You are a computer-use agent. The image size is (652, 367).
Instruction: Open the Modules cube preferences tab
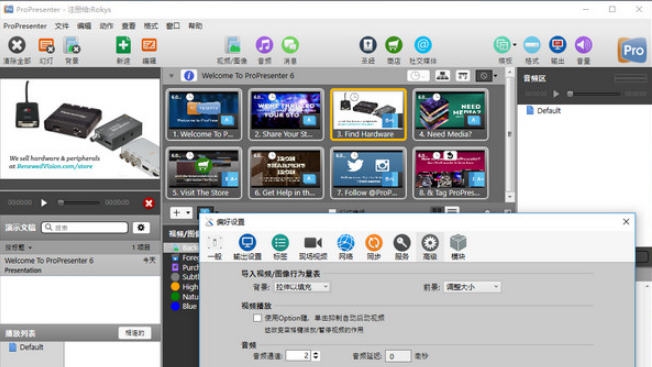(458, 247)
